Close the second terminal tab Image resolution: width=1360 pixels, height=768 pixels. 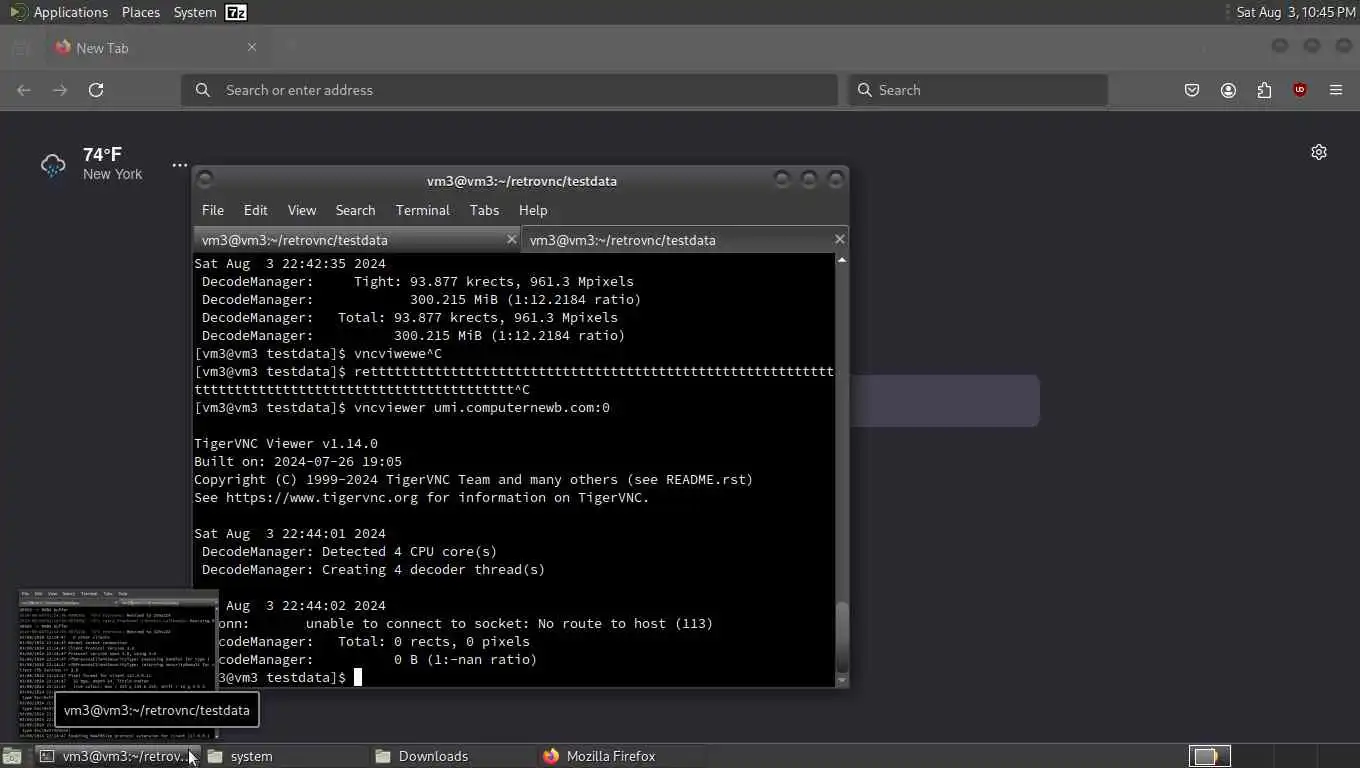[839, 239]
